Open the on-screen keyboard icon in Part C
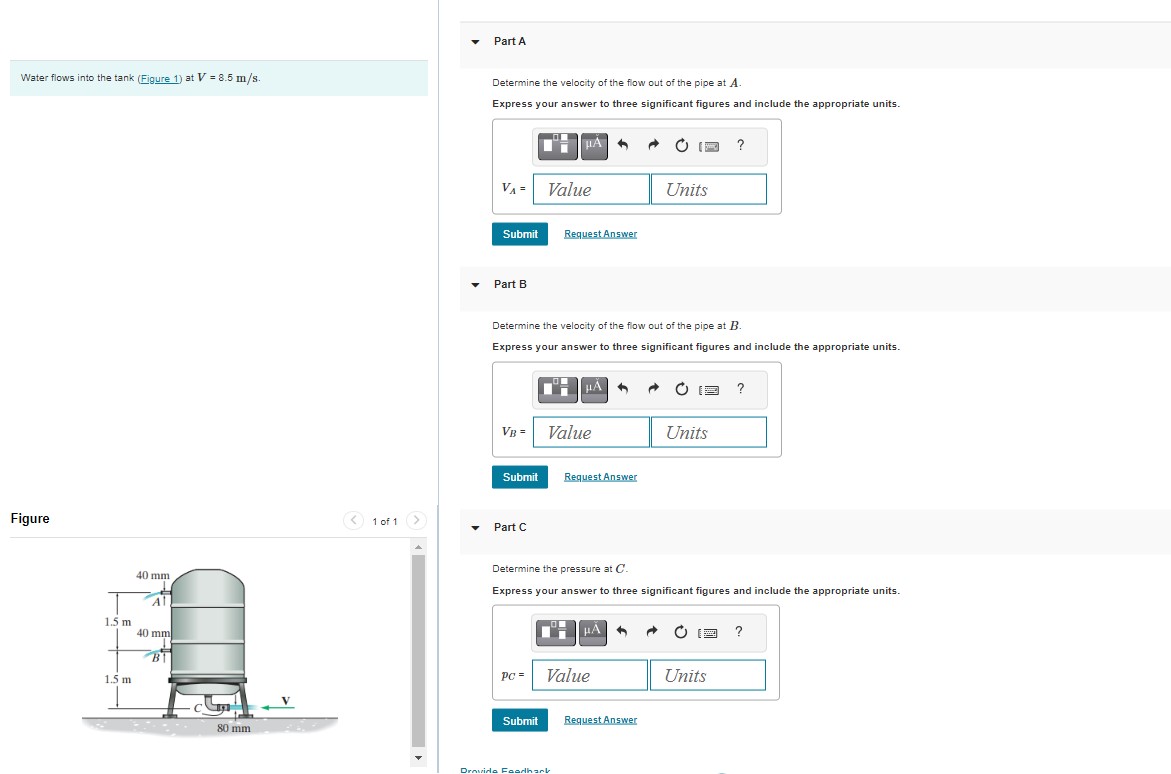This screenshot has height=774, width=1171. (708, 632)
